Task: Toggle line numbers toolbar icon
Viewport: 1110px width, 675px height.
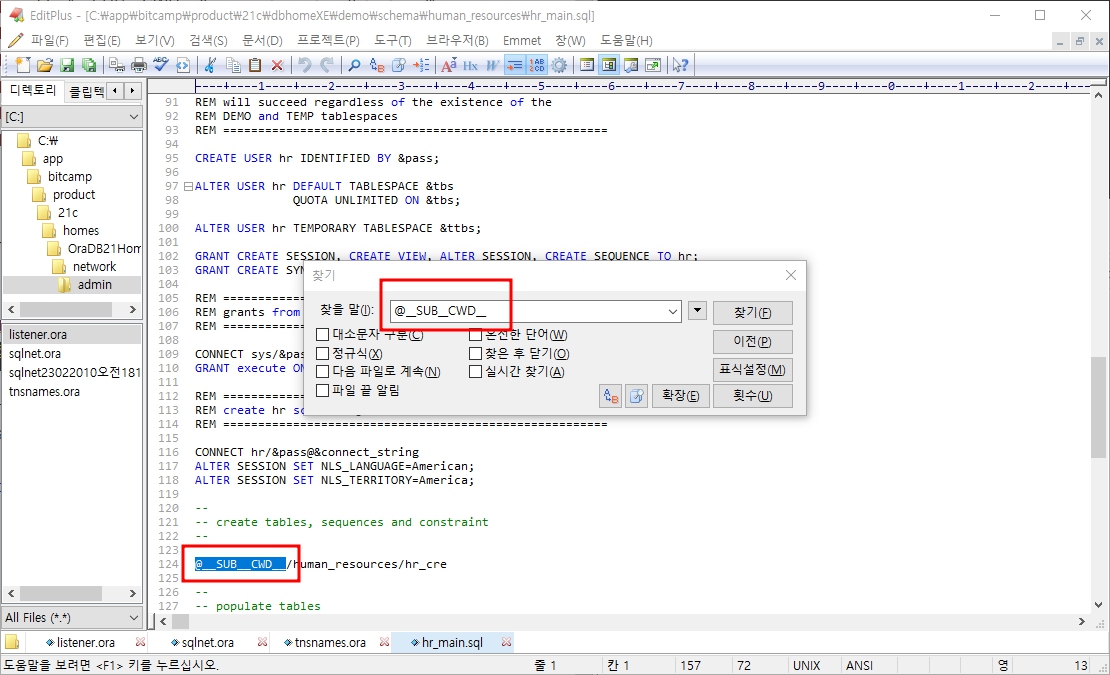Action: pos(537,65)
